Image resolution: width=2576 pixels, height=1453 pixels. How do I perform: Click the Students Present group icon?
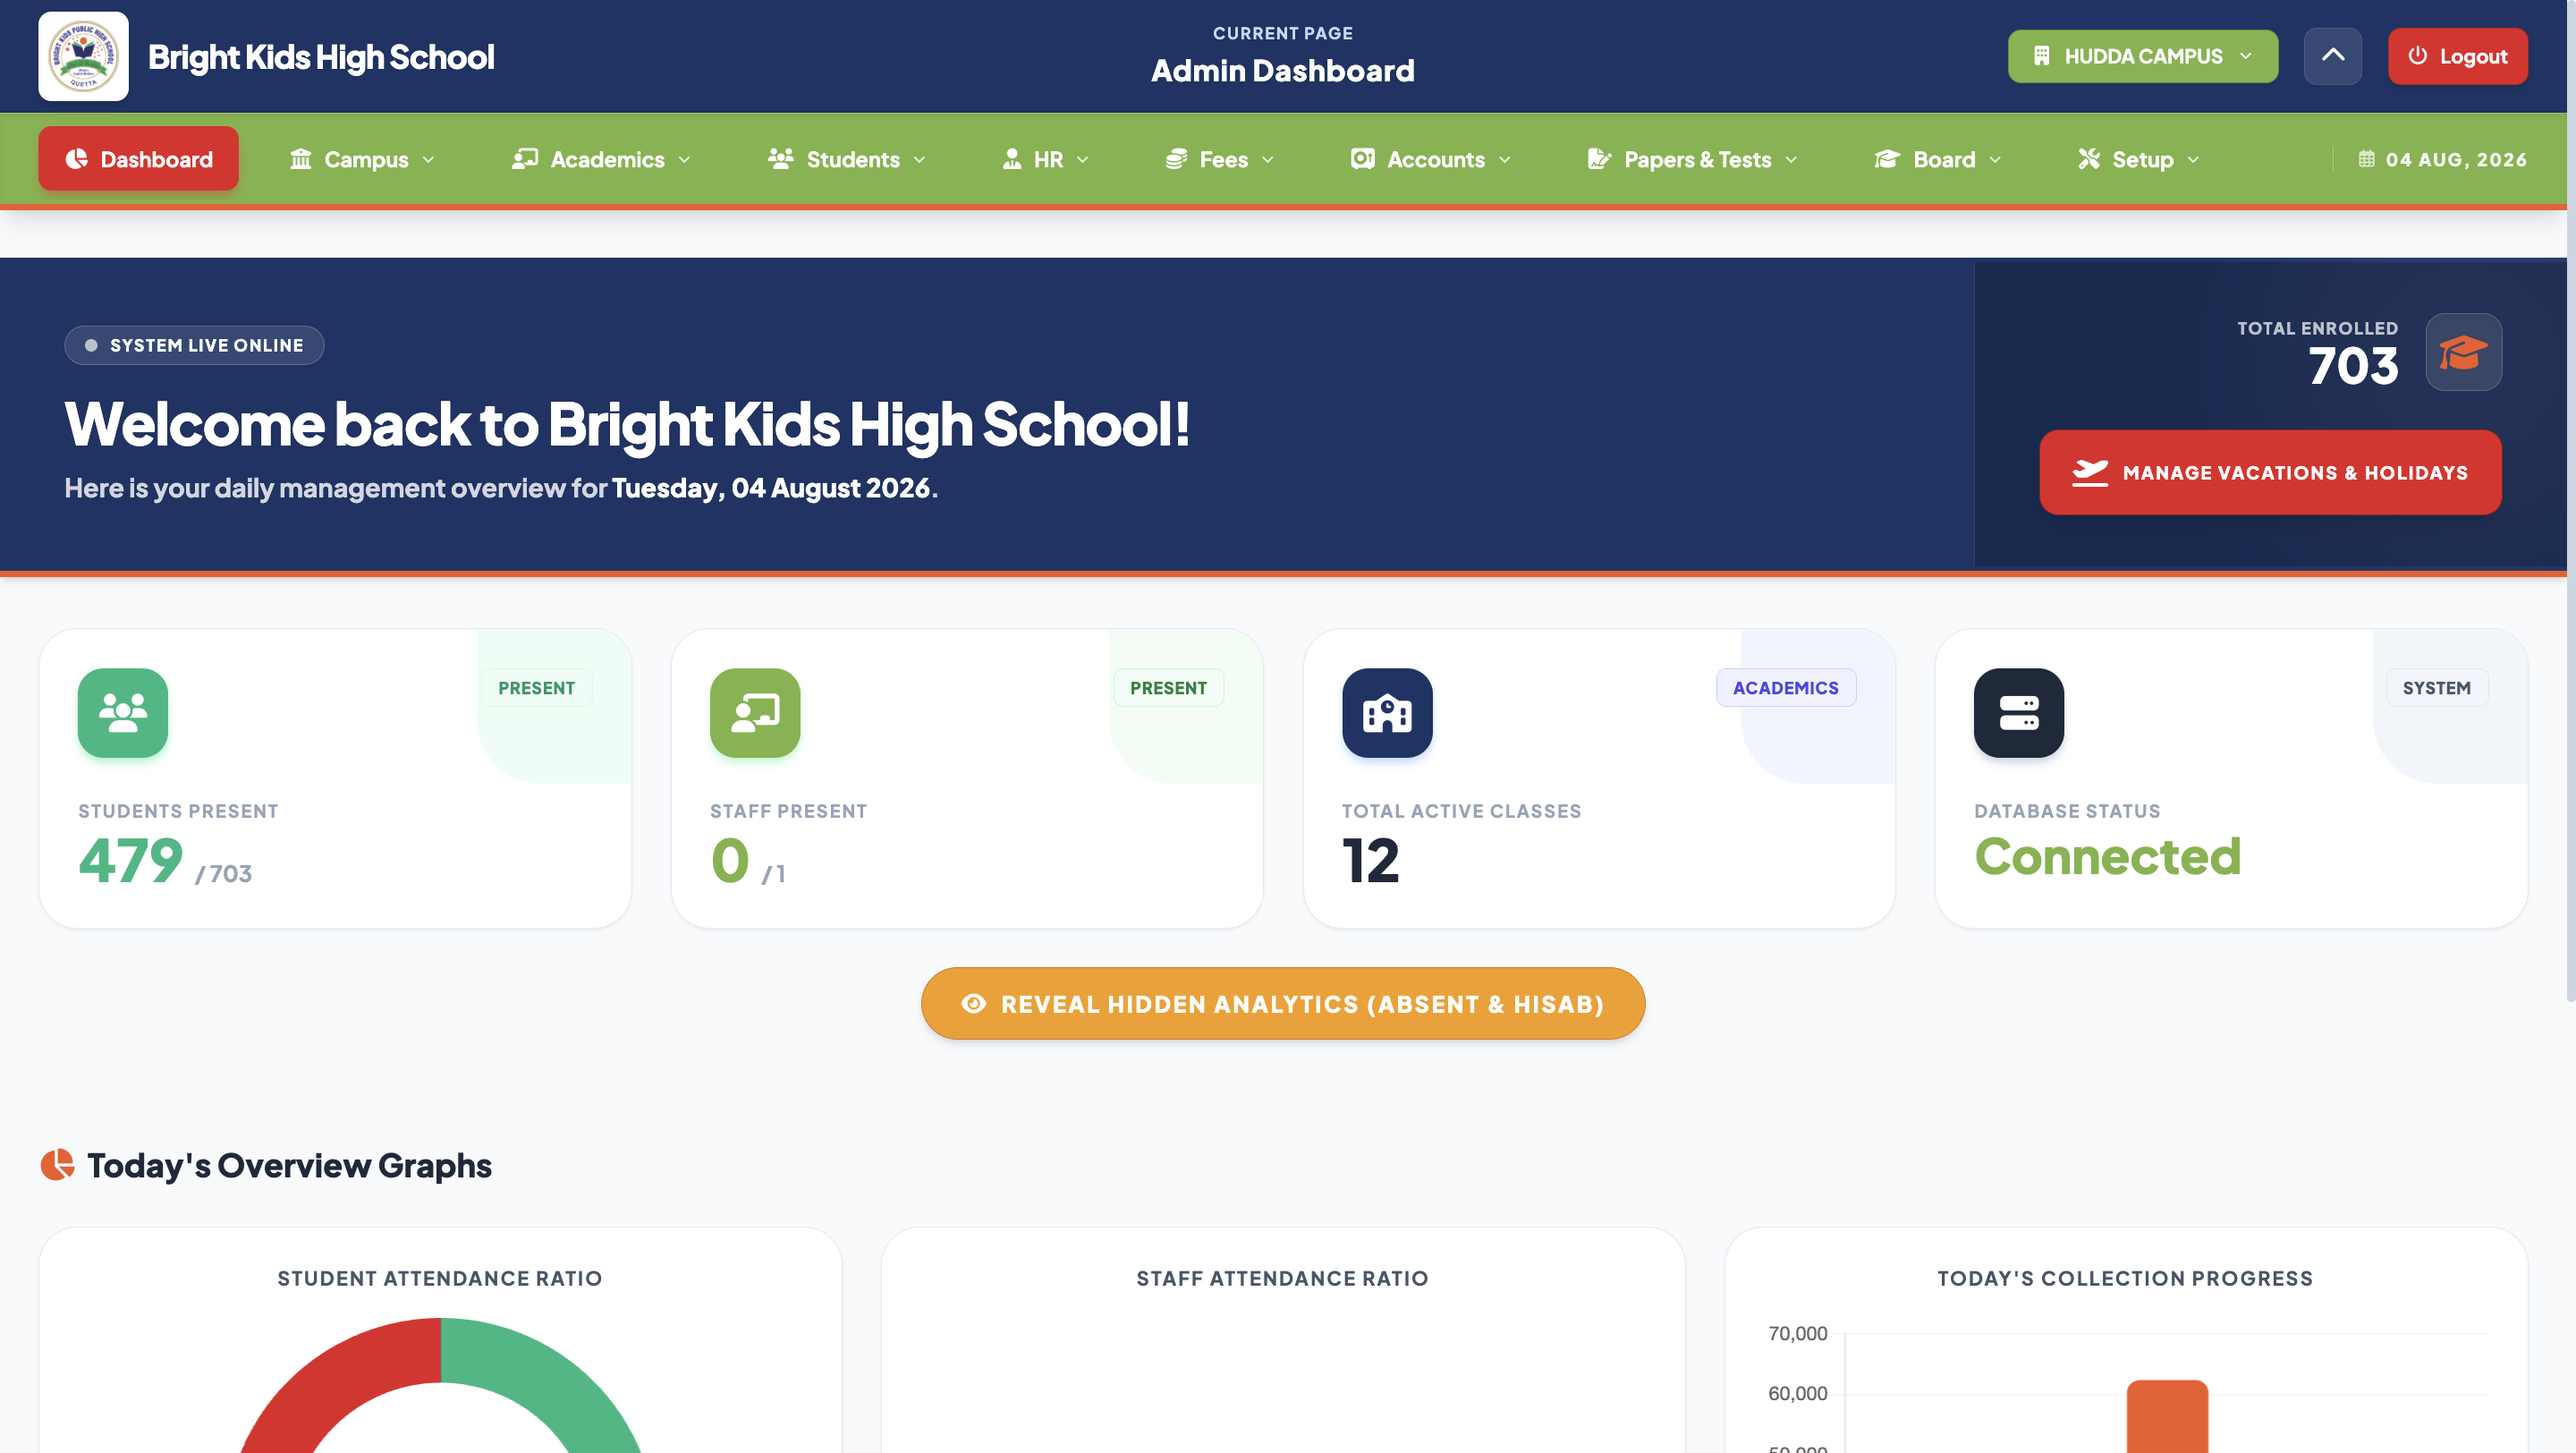[x=123, y=713]
